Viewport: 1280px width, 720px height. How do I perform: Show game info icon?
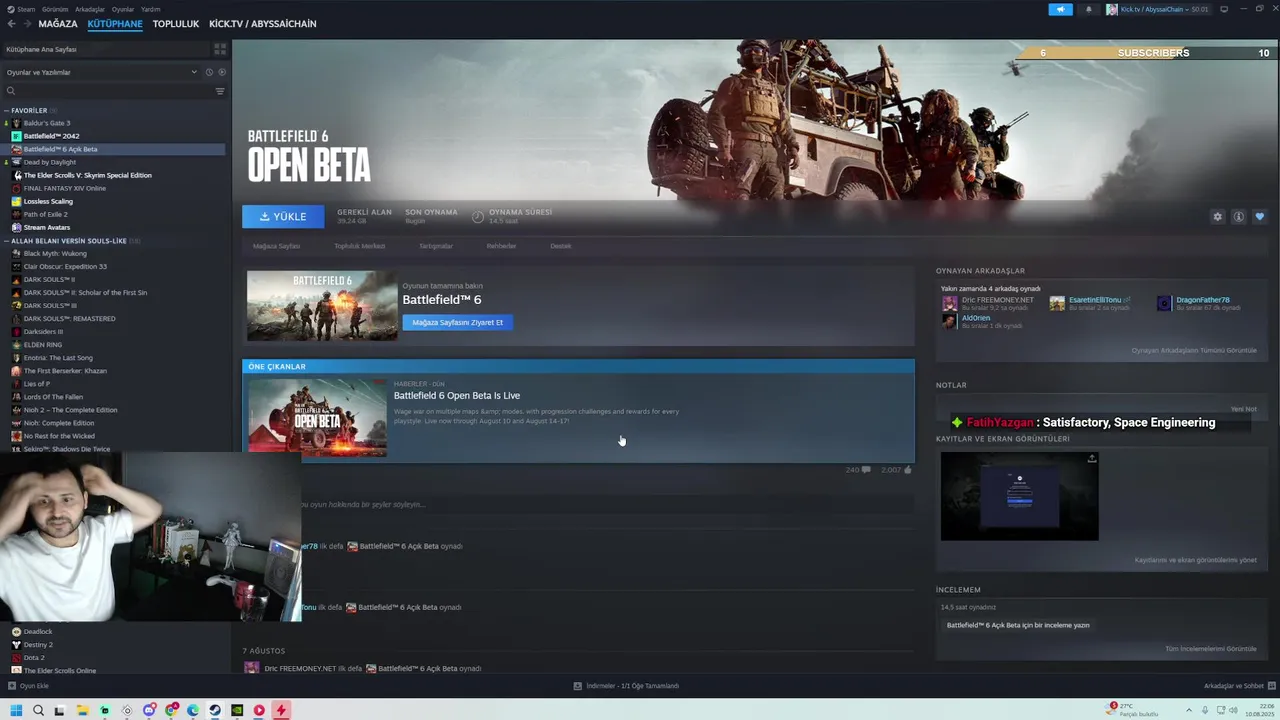(x=1238, y=217)
